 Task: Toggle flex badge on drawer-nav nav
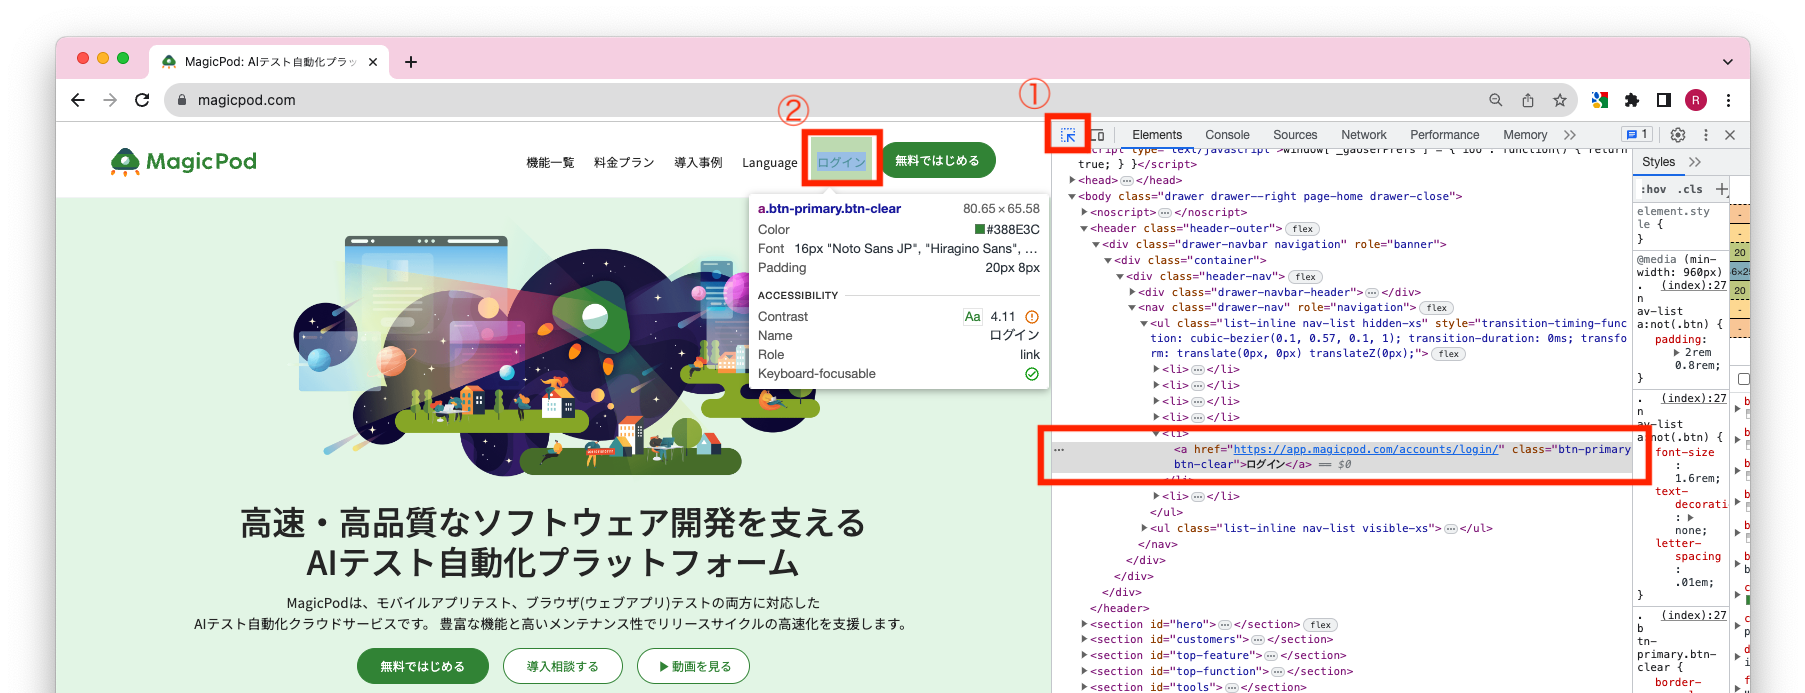[x=1437, y=308]
